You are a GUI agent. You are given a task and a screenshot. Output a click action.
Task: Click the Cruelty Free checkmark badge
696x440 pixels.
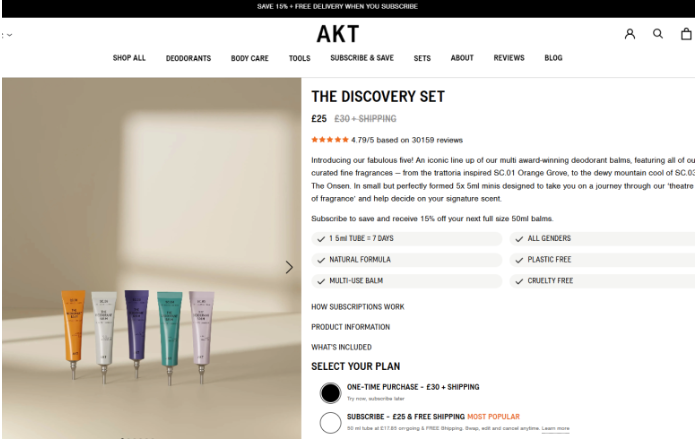(602, 281)
